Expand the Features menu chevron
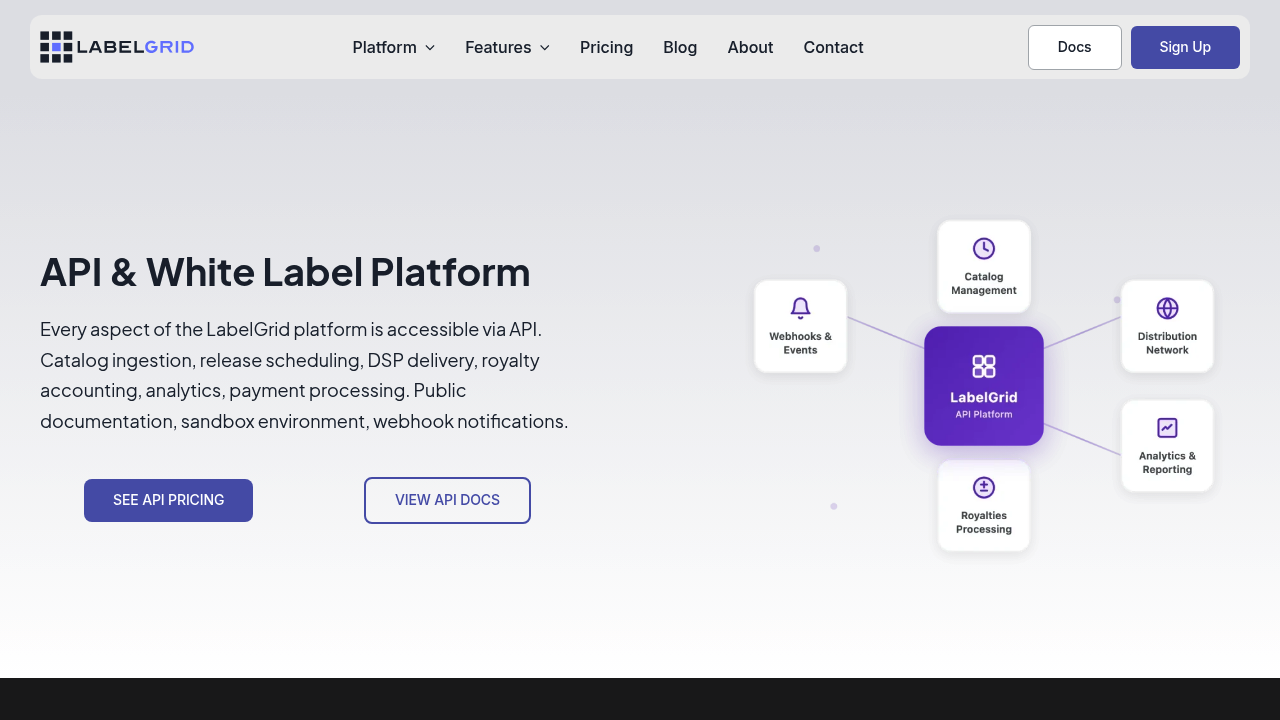The width and height of the screenshot is (1280, 720). point(545,47)
